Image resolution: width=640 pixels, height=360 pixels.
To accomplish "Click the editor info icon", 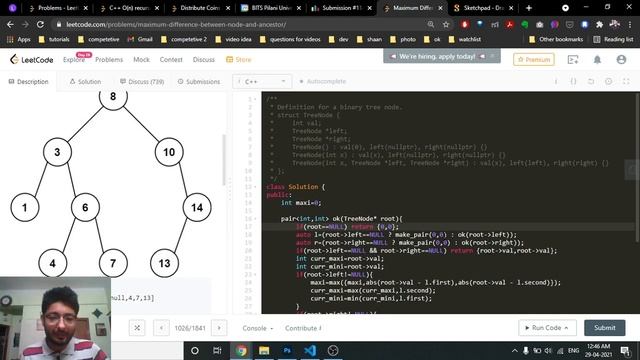I will [556, 82].
